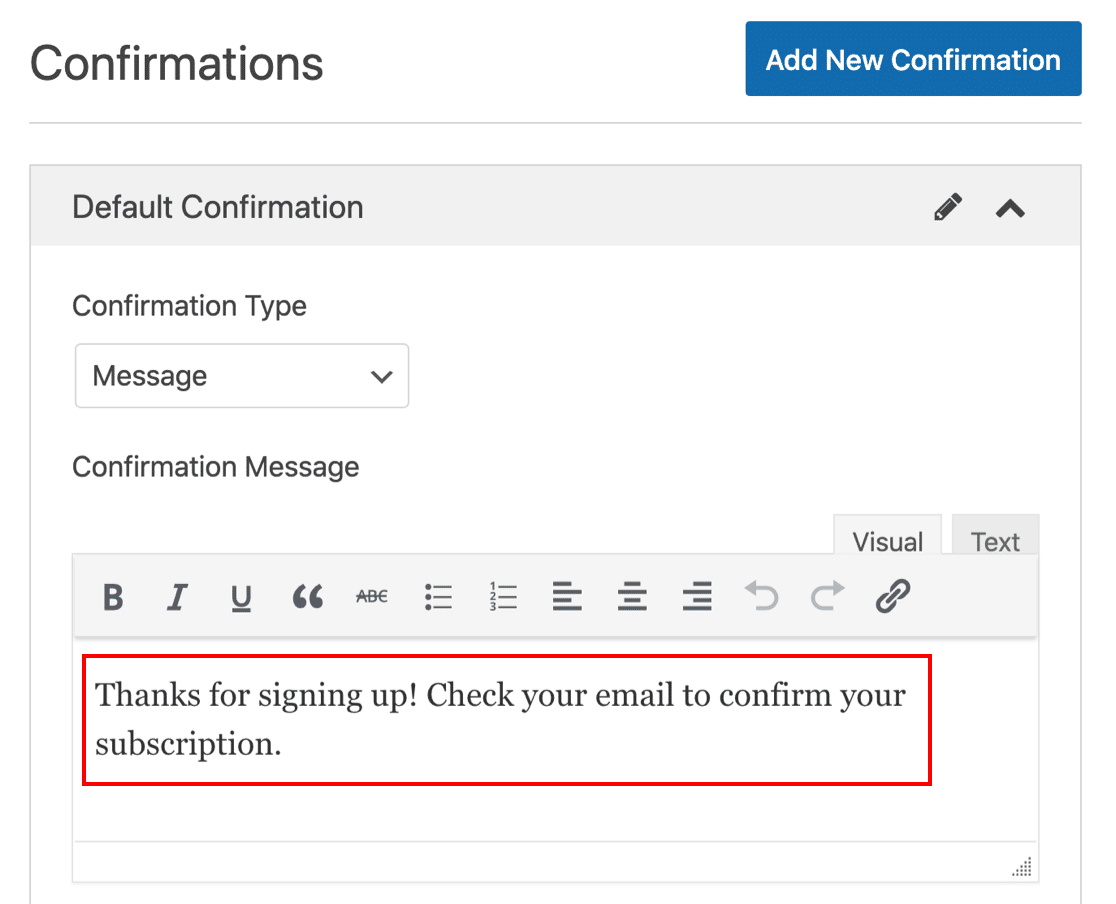Underline the selected text

[x=241, y=598]
